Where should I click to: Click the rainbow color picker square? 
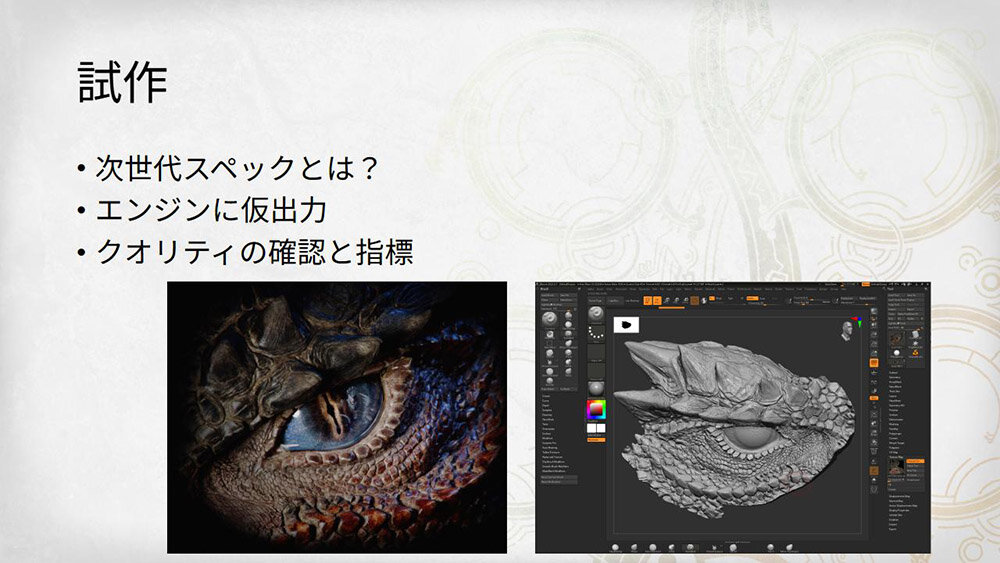[596, 410]
